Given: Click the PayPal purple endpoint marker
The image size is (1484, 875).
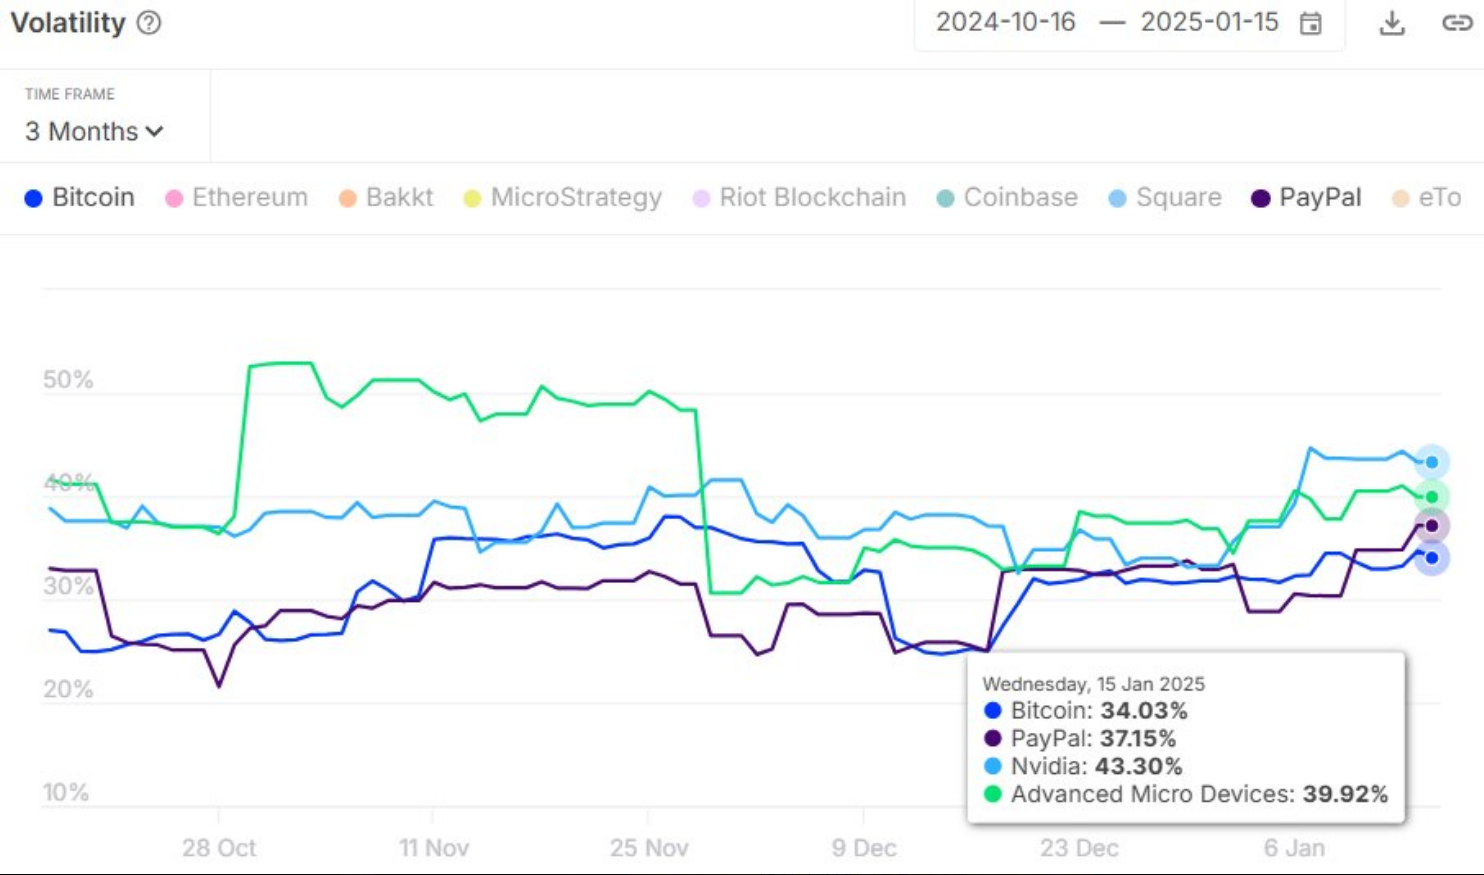Looking at the screenshot, I should coord(1432,526).
